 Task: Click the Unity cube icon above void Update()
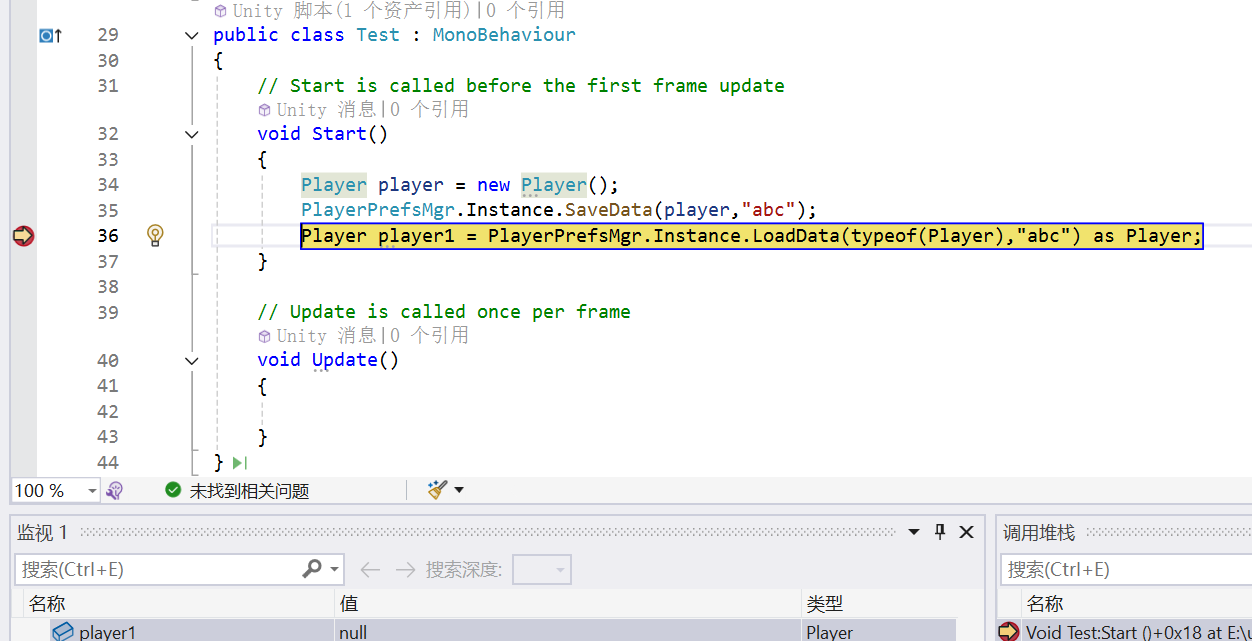point(264,336)
